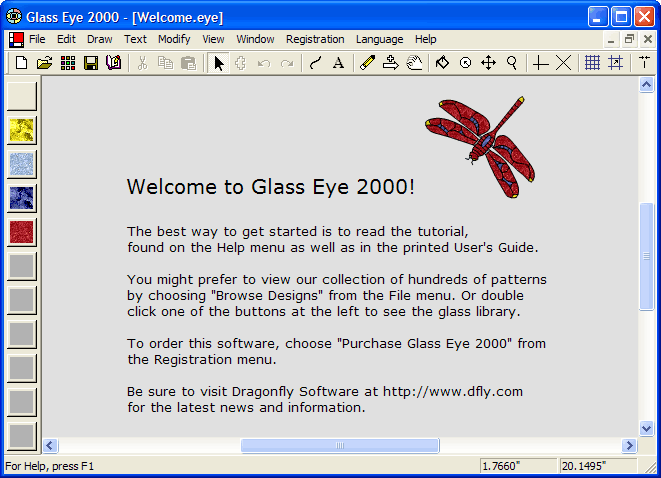Click the stamp with arrow icon
This screenshot has height=478, width=661.
[x=390, y=63]
